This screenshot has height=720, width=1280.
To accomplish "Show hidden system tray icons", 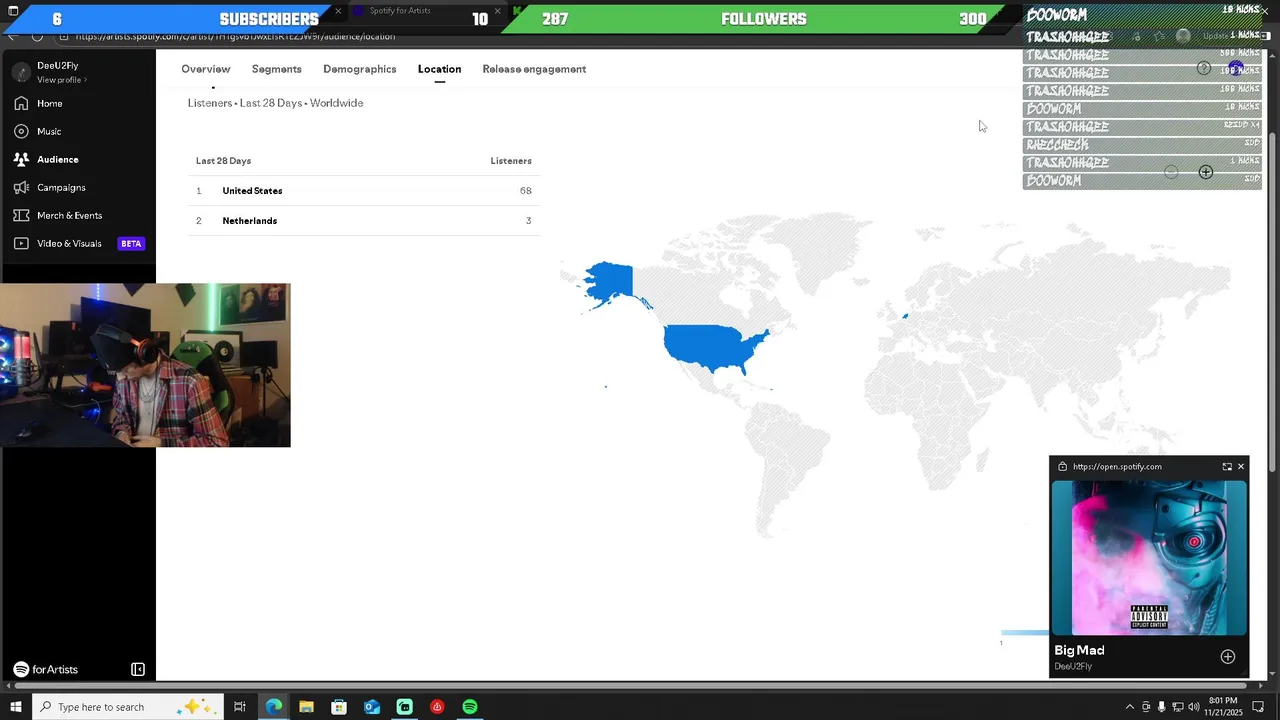I will [1130, 707].
